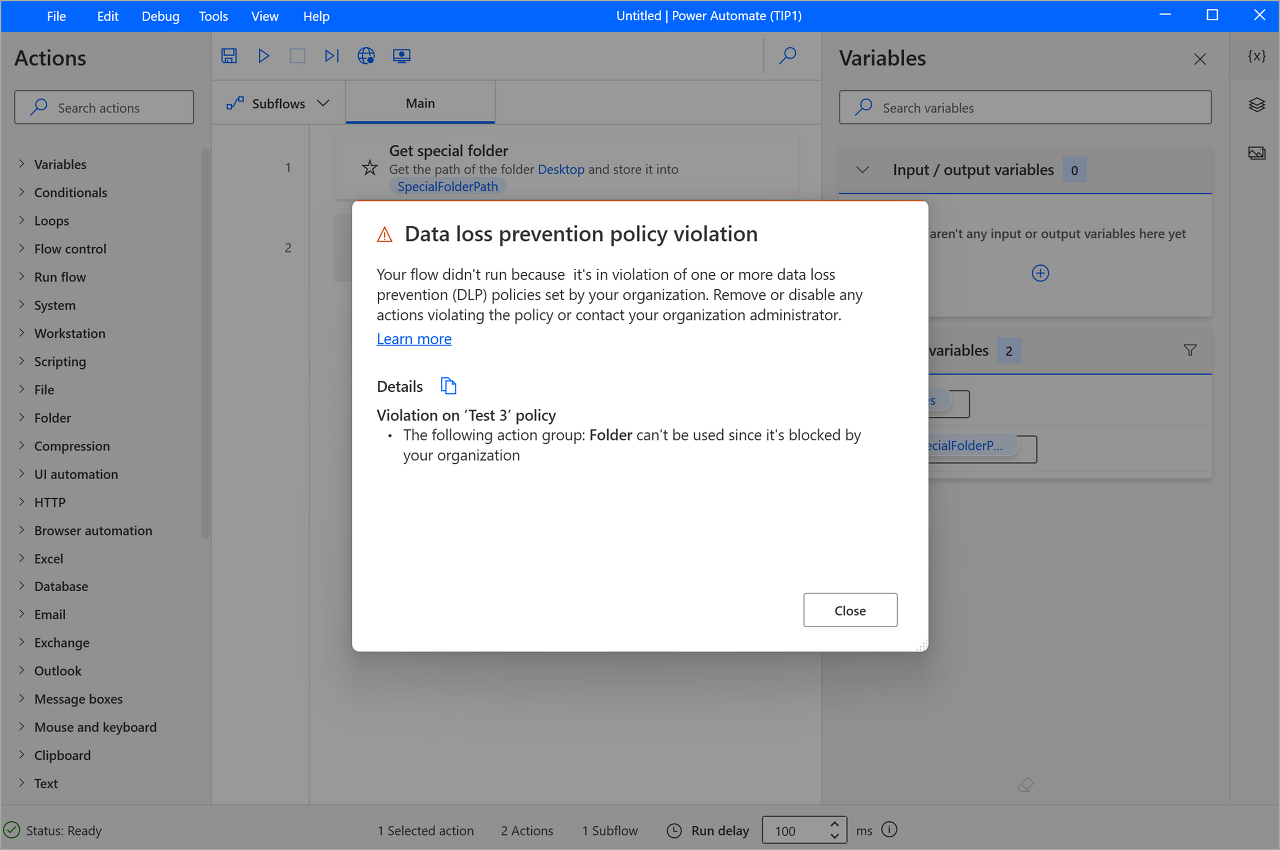Image resolution: width=1280 pixels, height=850 pixels.
Task: Click the Status Ready check icon
Action: [x=12, y=830]
